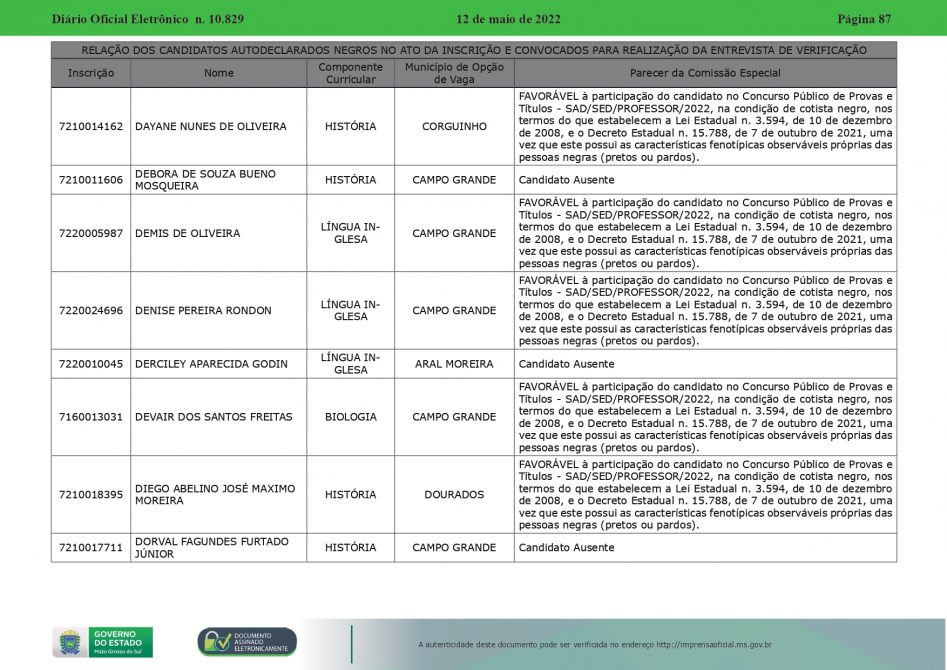The height and width of the screenshot is (670, 947).
Task: Click the Documento Assinado Eletronicamente badge
Action: click(x=247, y=642)
